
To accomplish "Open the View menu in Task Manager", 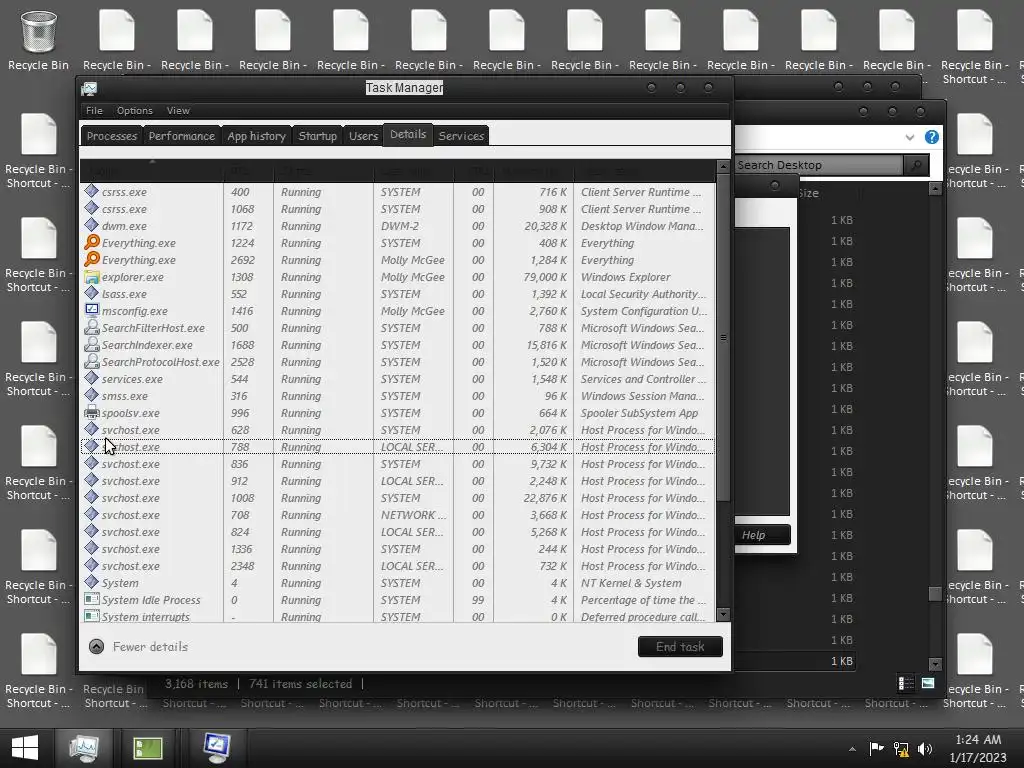I will pyautogui.click(x=178, y=110).
